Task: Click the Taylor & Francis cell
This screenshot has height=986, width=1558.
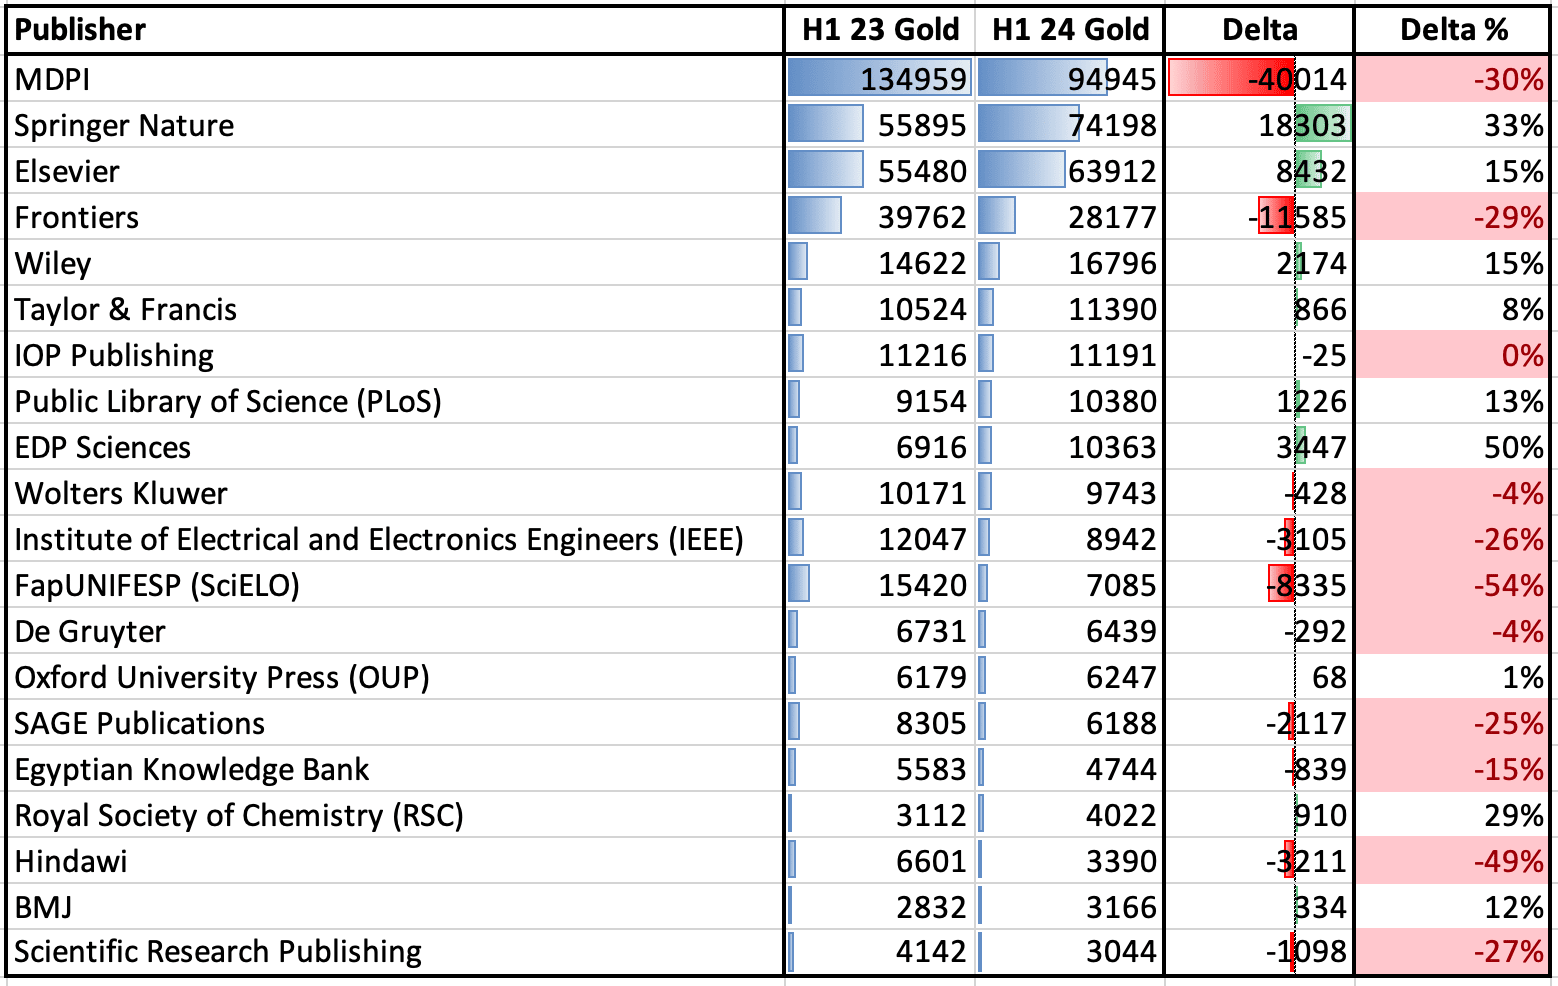Action: (395, 308)
